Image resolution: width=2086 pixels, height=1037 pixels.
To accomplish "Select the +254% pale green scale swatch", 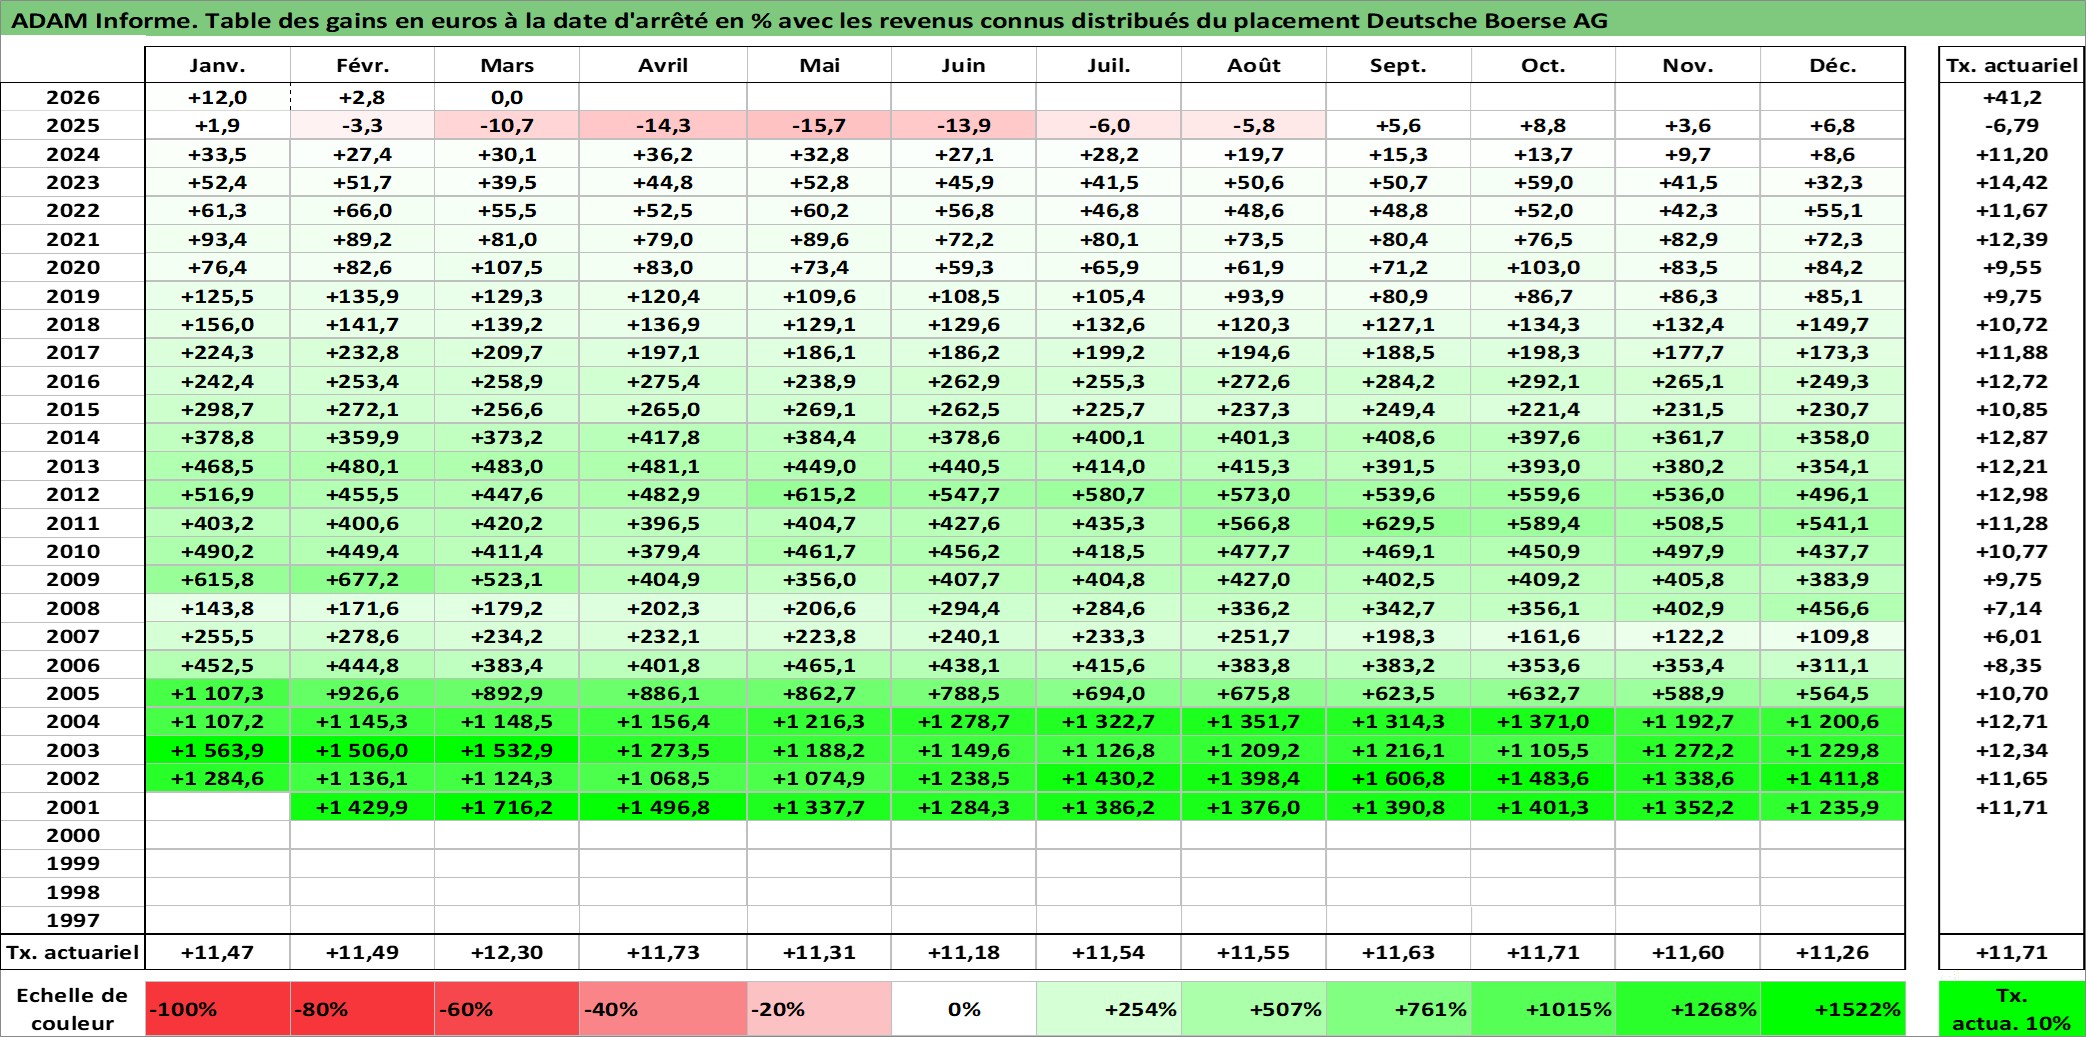I will [1109, 1009].
